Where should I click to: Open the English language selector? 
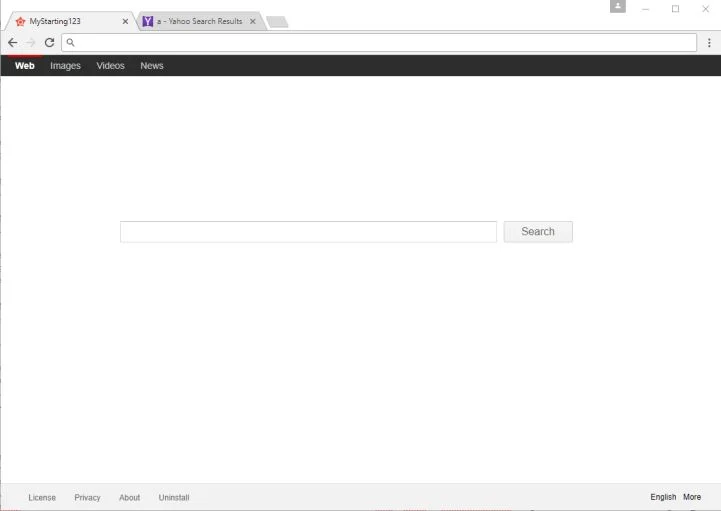coord(663,497)
